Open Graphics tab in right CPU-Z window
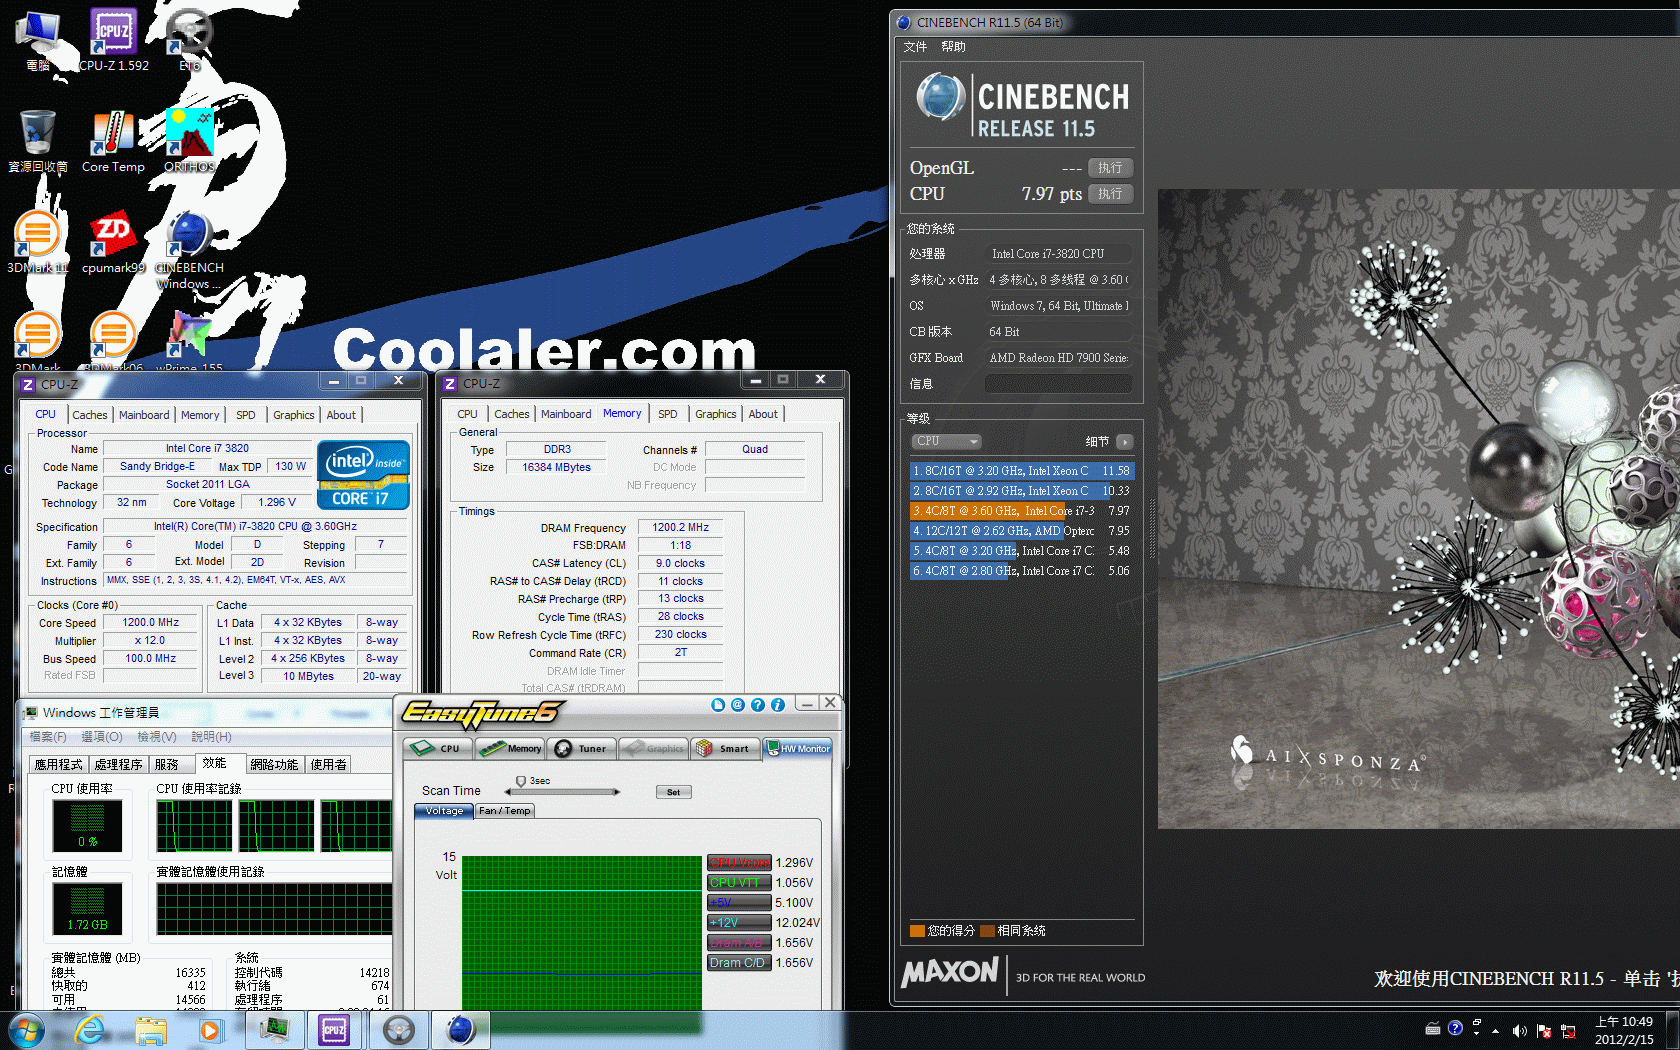Viewport: 1680px width, 1050px height. [x=716, y=414]
